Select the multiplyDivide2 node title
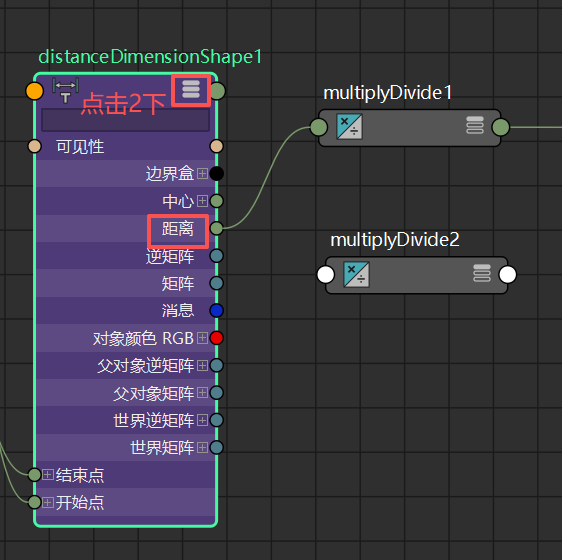562x560 pixels. [x=395, y=240]
